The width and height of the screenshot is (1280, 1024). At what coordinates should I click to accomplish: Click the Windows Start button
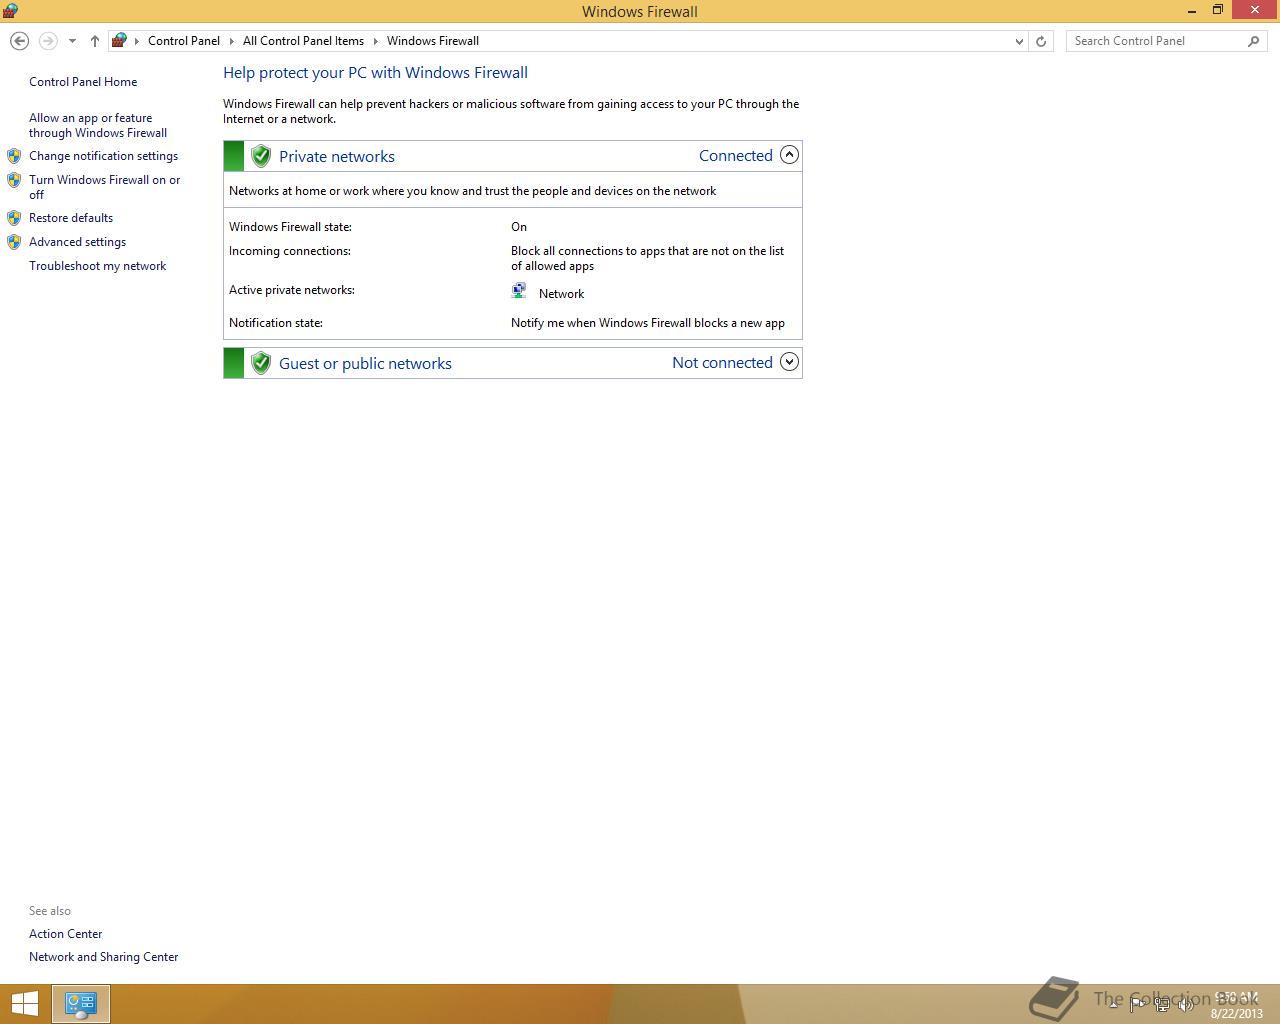tap(24, 1004)
